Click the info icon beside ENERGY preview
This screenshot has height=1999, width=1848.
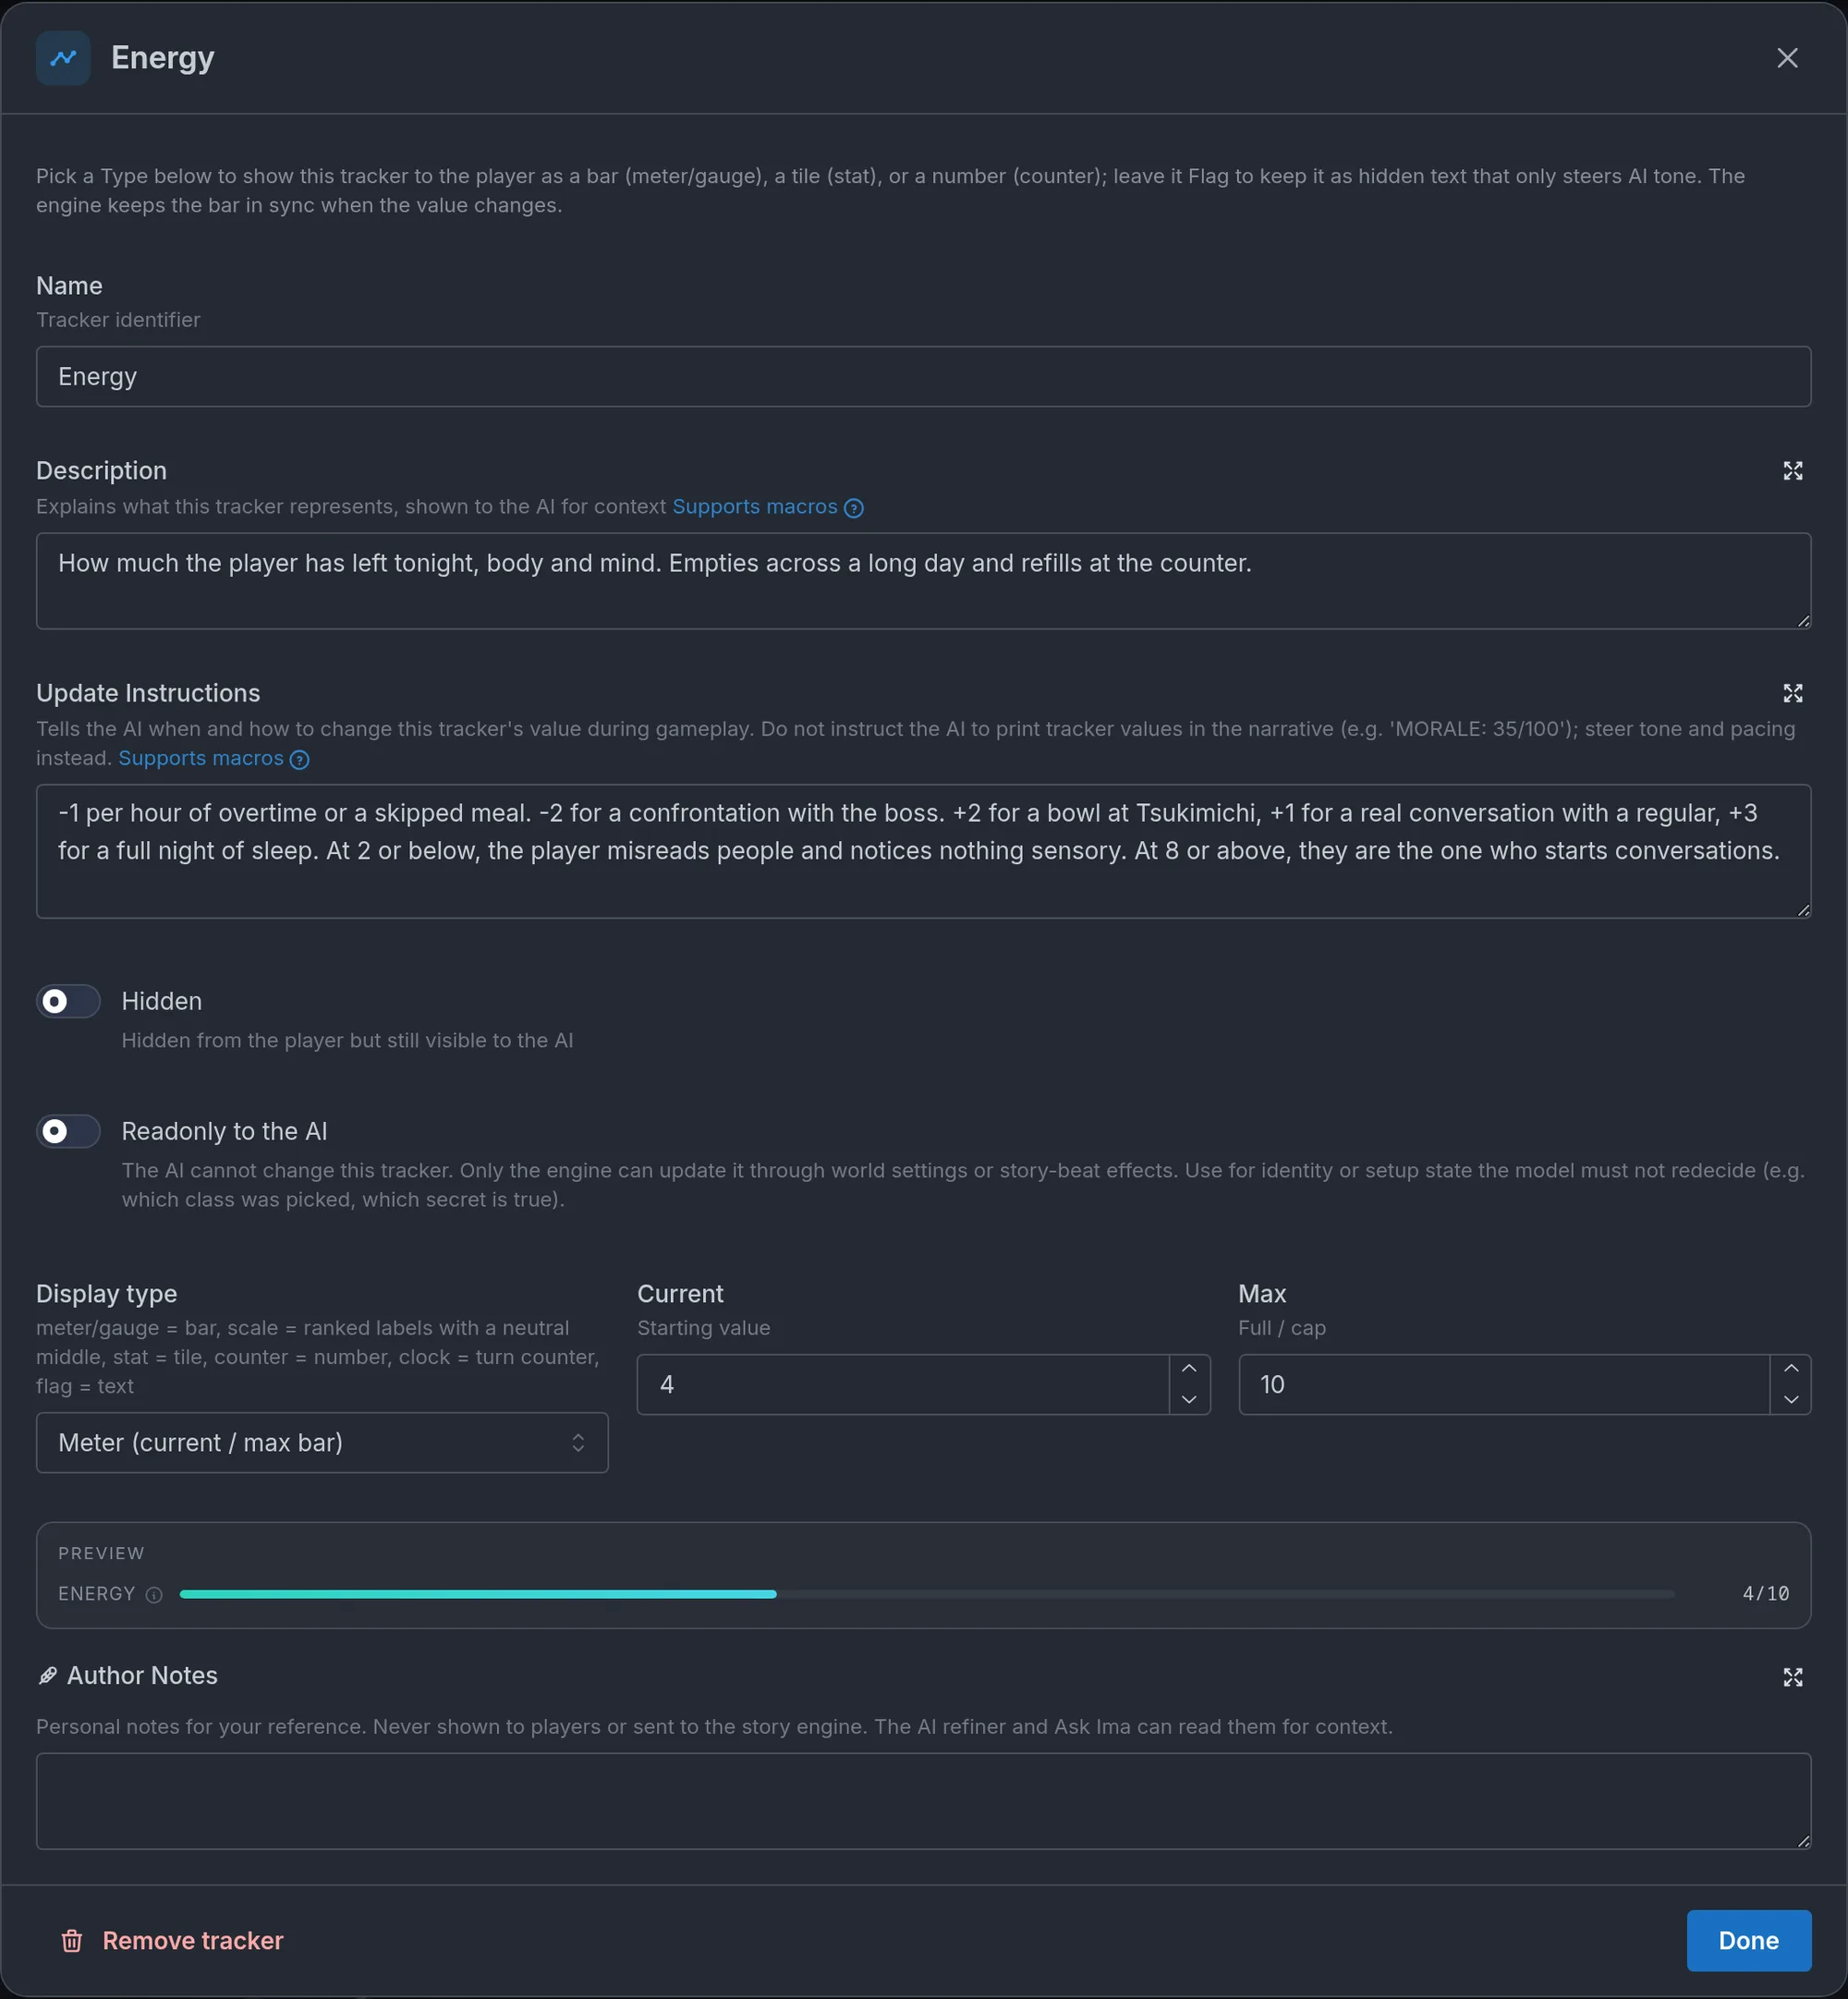pos(154,1595)
